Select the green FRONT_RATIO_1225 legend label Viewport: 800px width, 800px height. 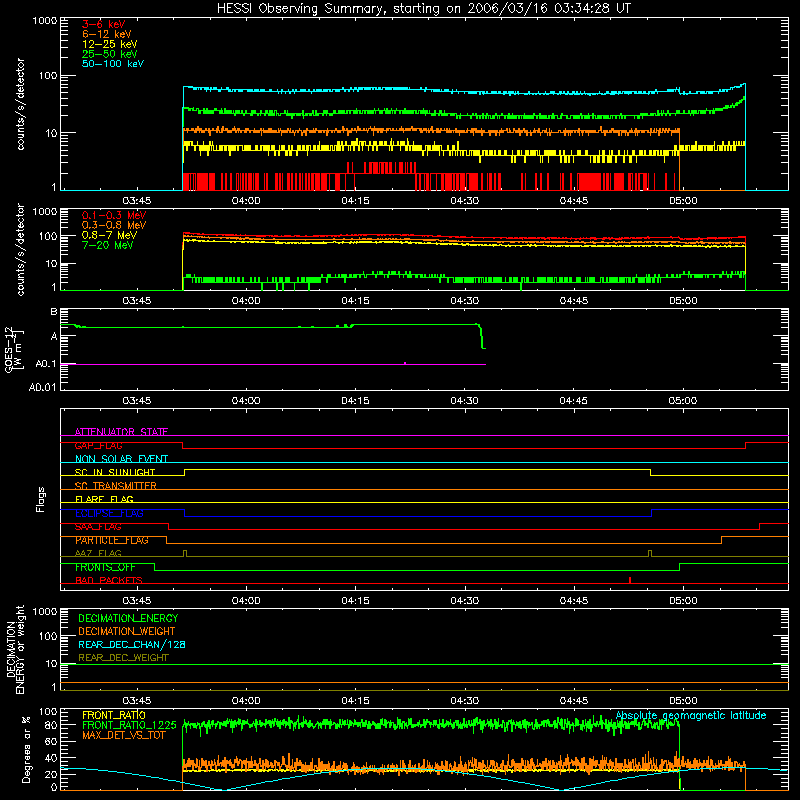coord(129,725)
